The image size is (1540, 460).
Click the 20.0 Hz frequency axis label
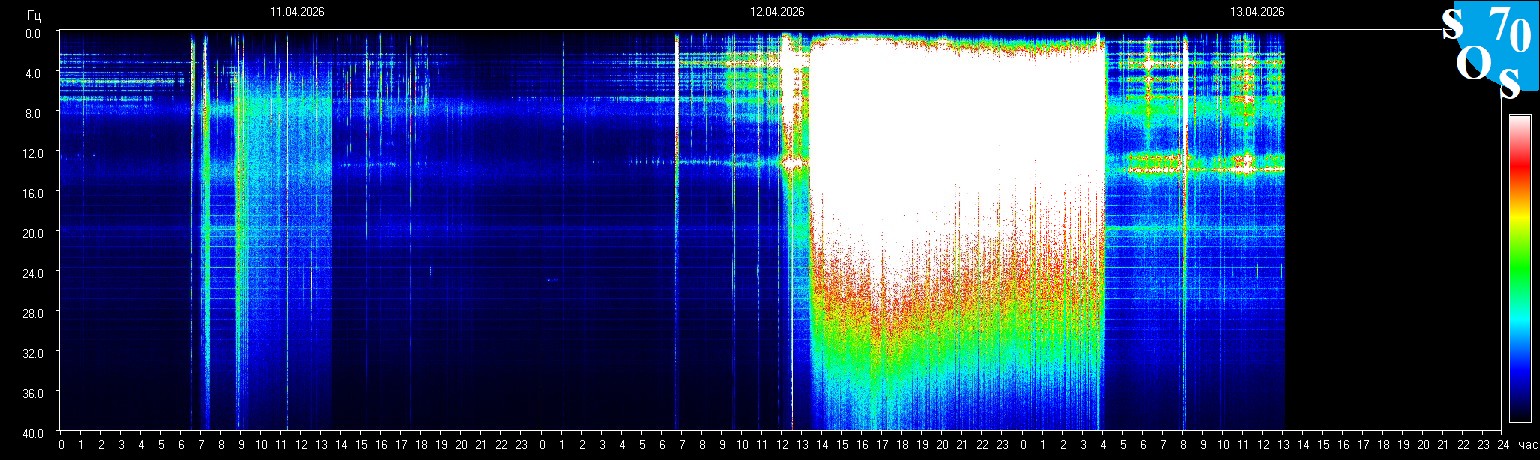pyautogui.click(x=34, y=232)
